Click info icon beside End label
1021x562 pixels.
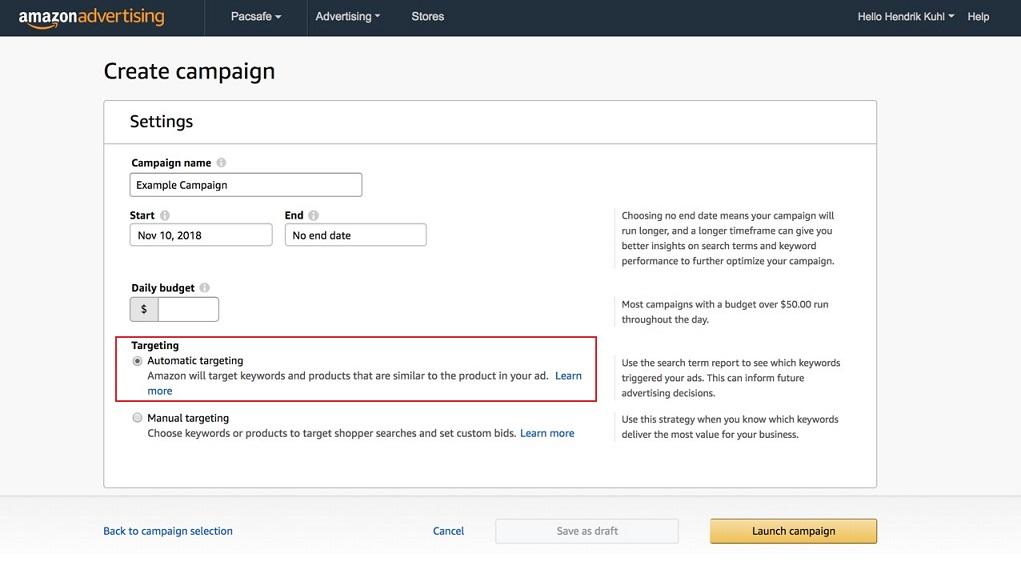coord(313,215)
